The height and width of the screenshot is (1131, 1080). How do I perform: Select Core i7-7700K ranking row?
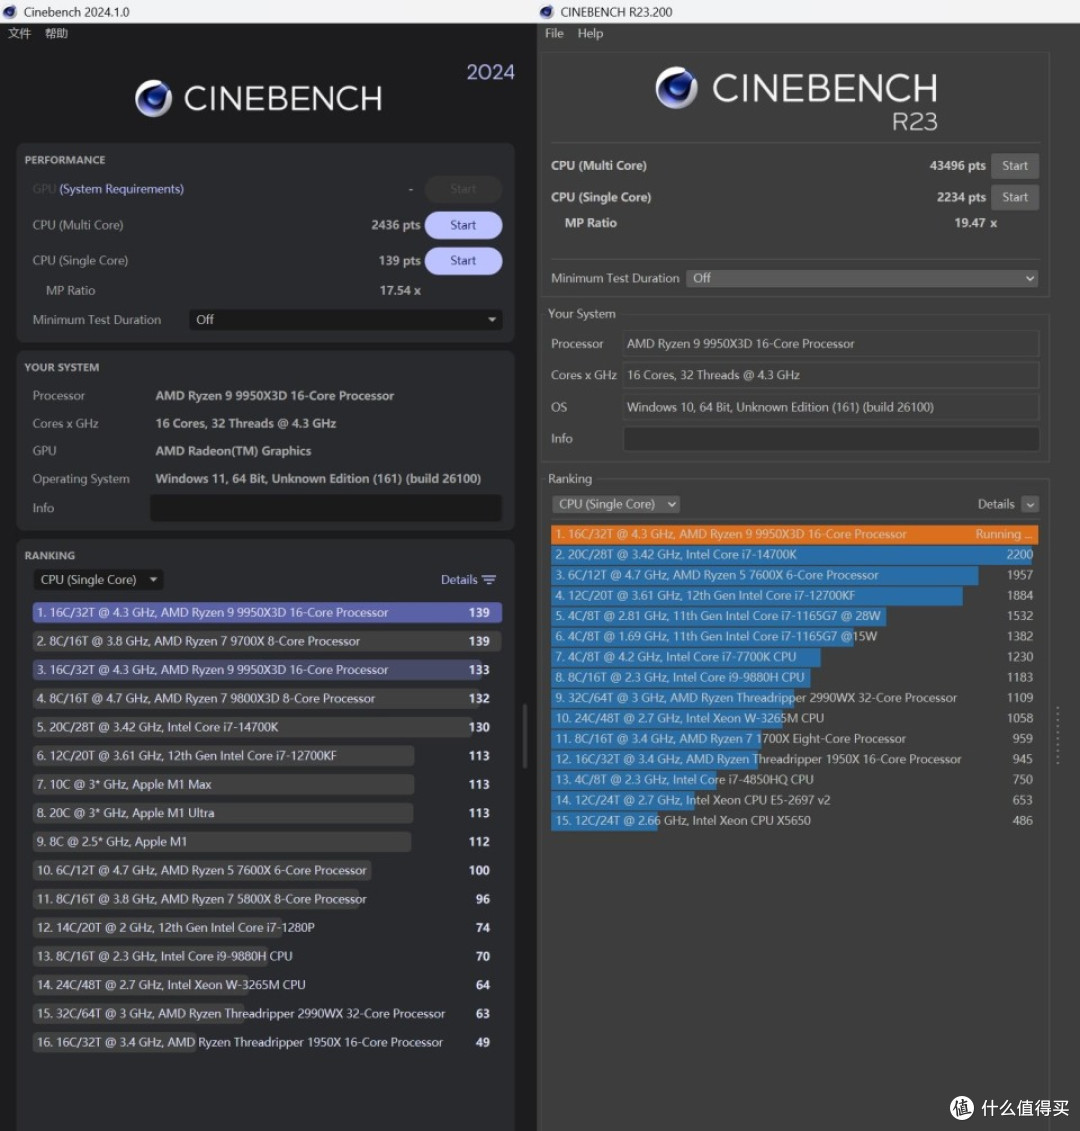(x=794, y=657)
